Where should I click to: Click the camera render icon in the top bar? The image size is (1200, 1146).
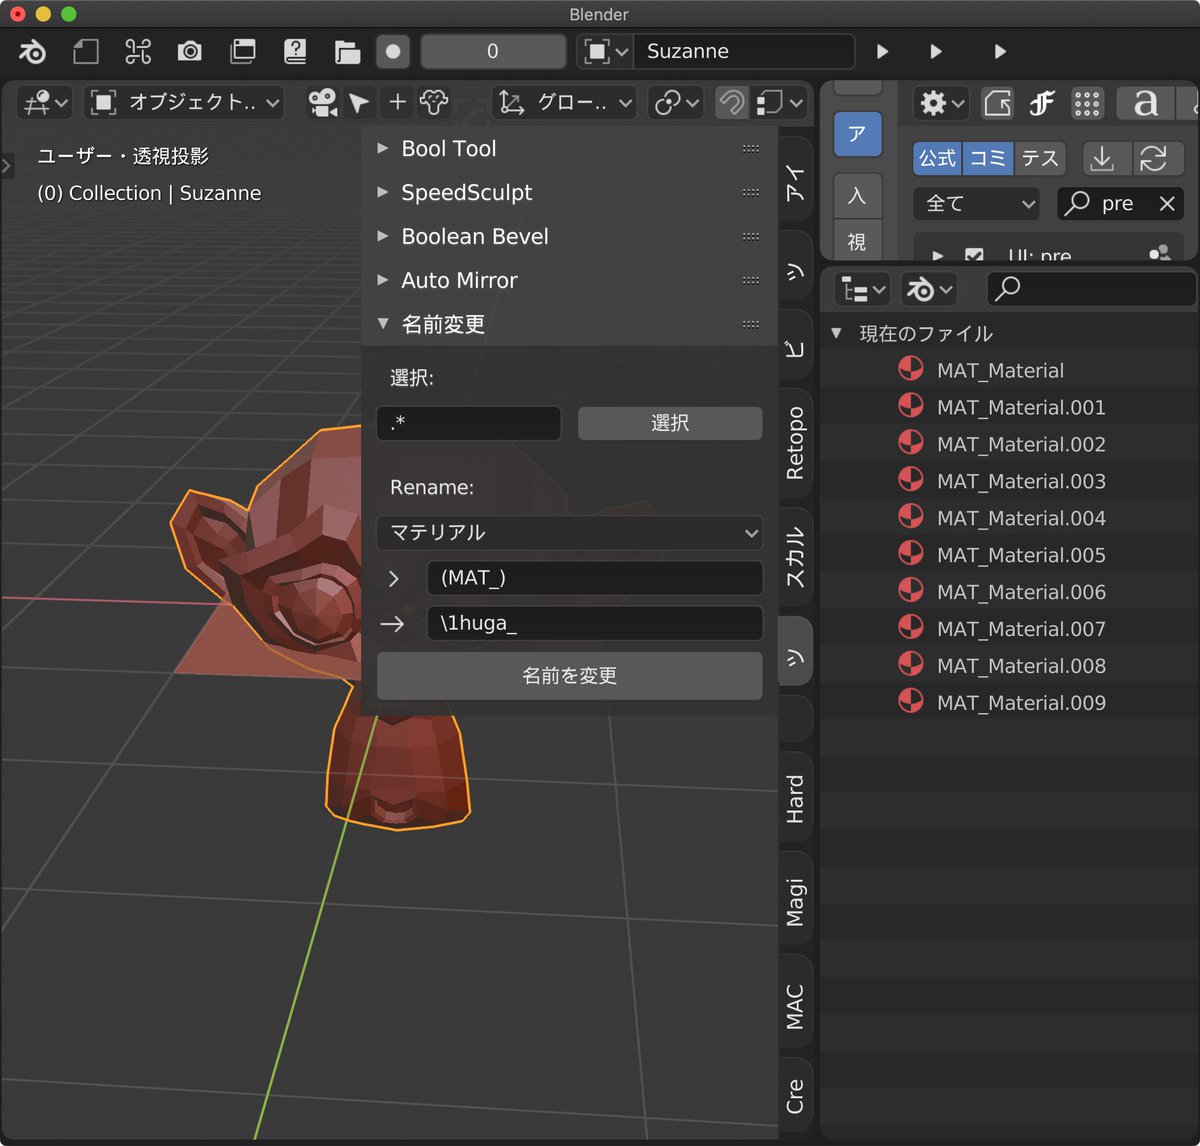[x=190, y=51]
